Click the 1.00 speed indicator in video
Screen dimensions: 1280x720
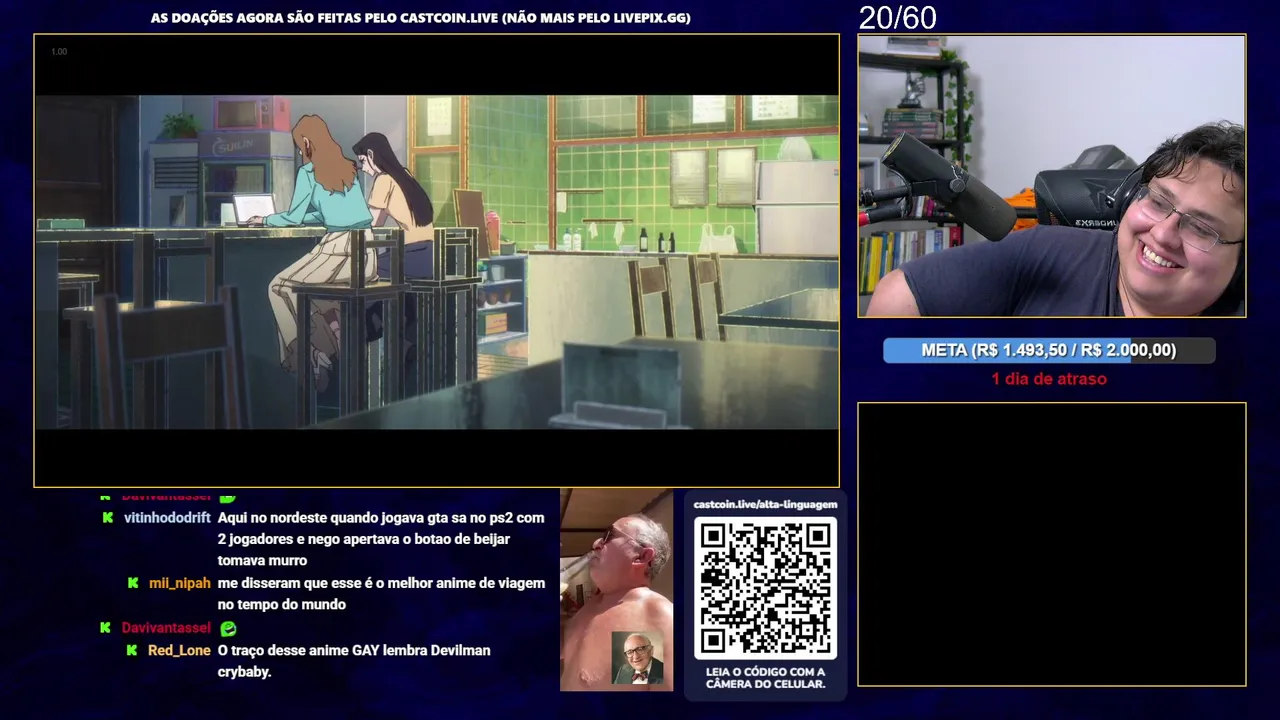(x=59, y=52)
